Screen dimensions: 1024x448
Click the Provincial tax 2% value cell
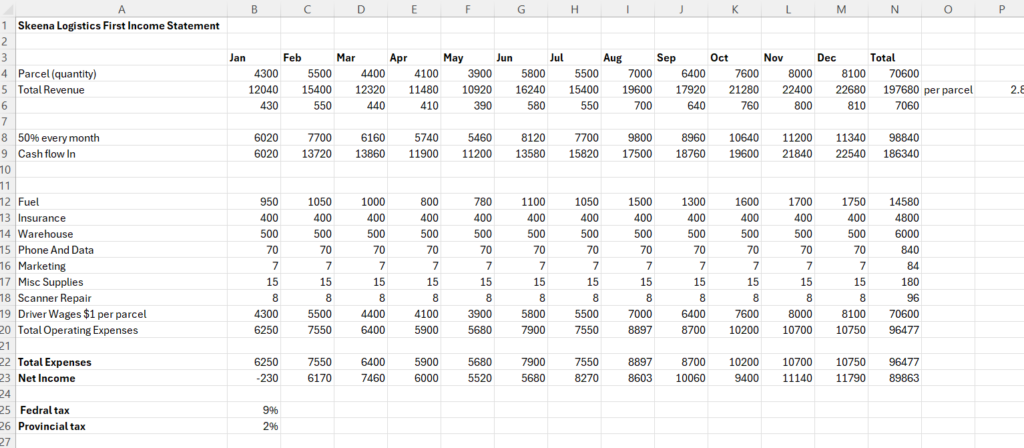tap(253, 426)
